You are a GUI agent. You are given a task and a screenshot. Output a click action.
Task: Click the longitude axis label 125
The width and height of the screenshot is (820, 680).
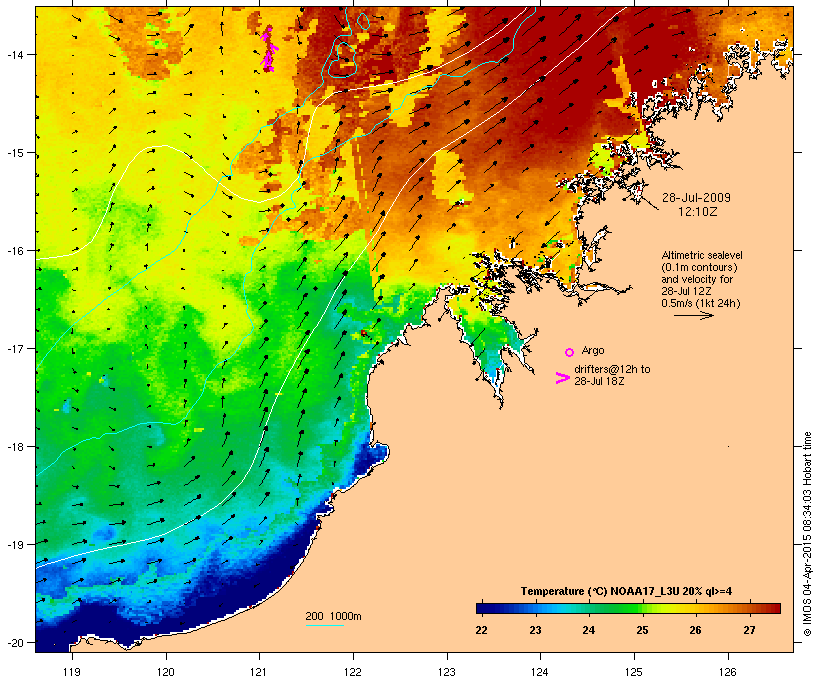point(634,672)
